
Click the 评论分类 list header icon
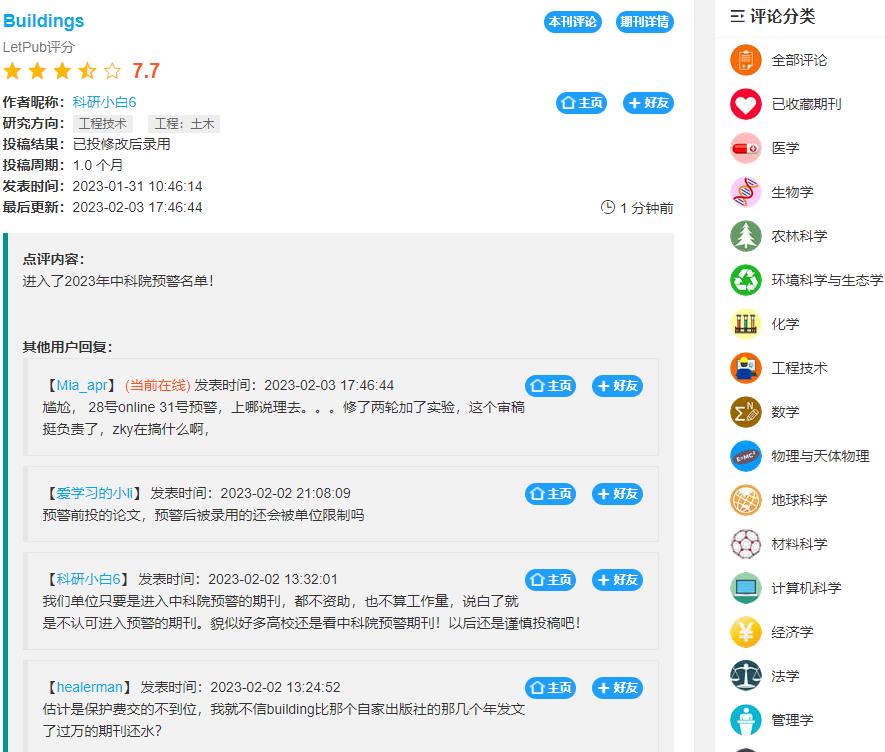click(737, 16)
